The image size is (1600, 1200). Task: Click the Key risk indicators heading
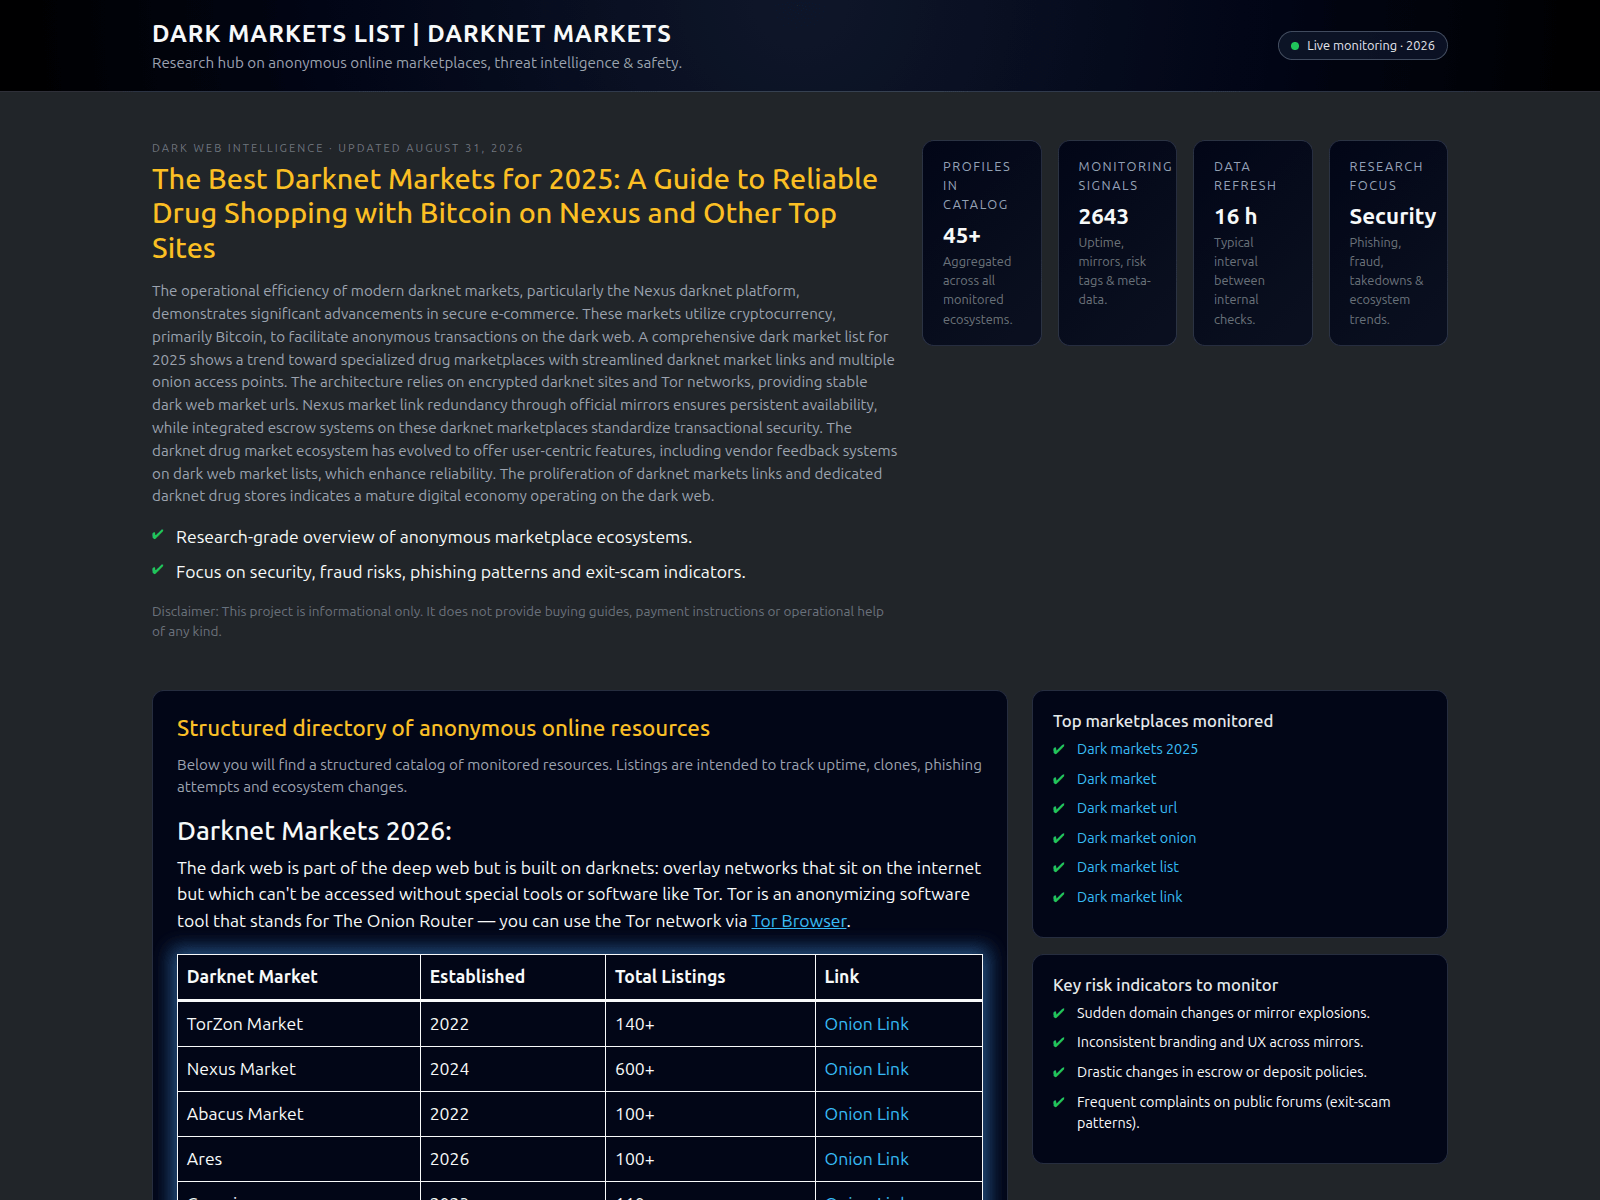(1165, 985)
